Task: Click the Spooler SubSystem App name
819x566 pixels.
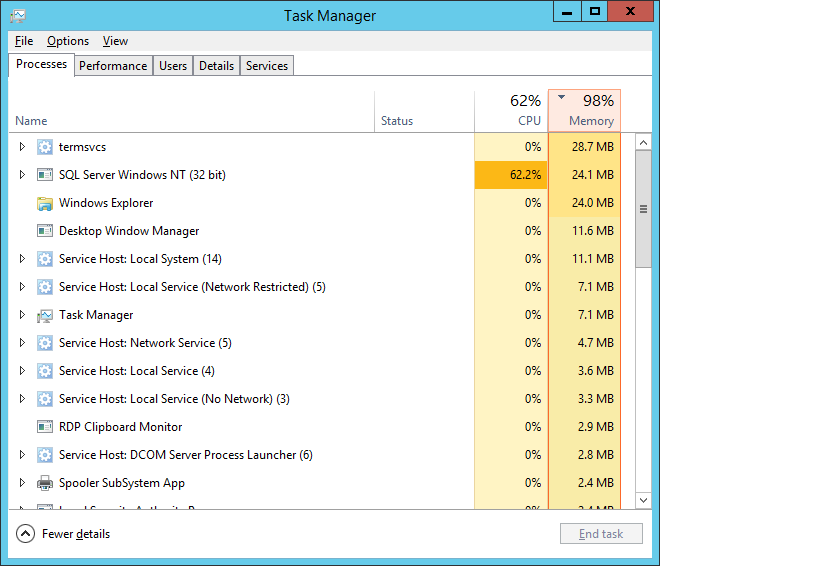Action: 122,483
